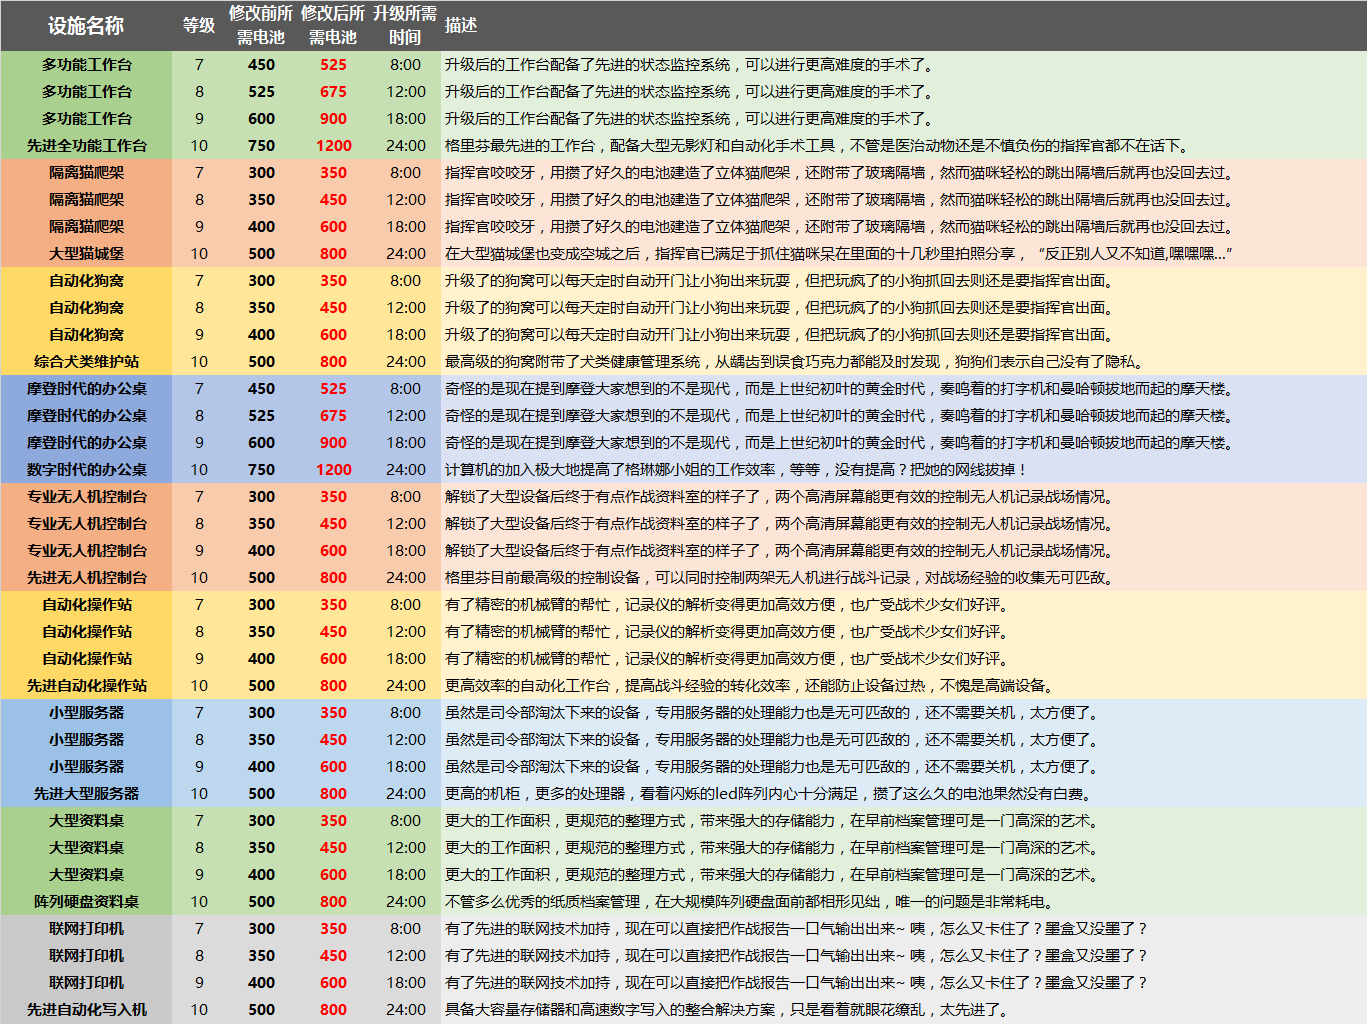This screenshot has width=1367, height=1024.
Task: Click the black 750 value in 数字时代的办公桌 row
Action: click(x=261, y=470)
